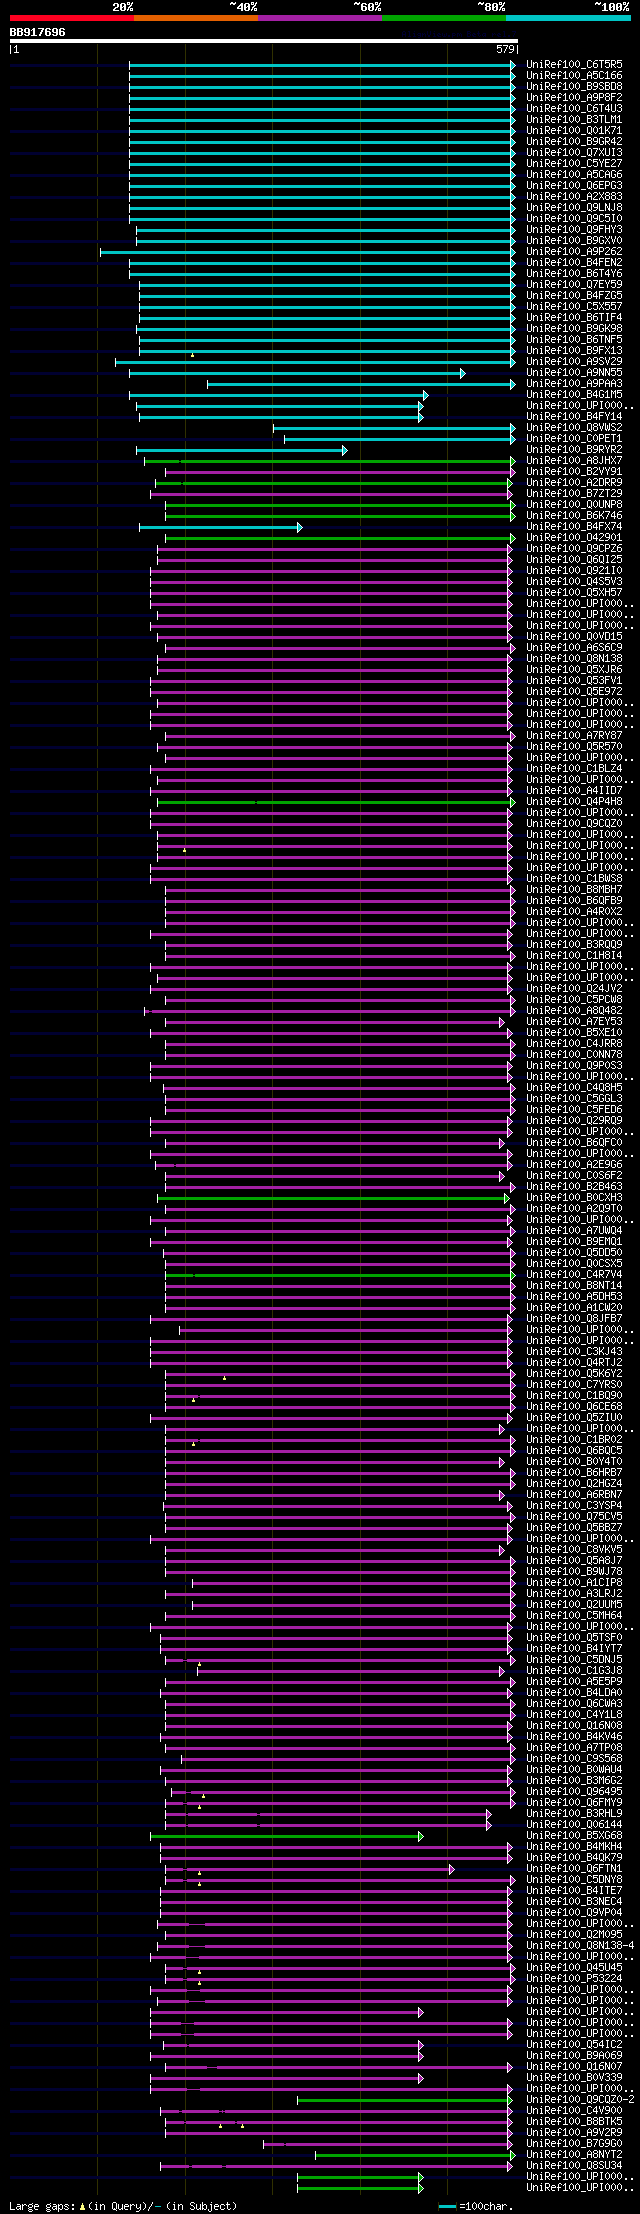The image size is (640, 2214).
Task: Select label UniRef100_B7G9G0
Action: coord(574,2144)
